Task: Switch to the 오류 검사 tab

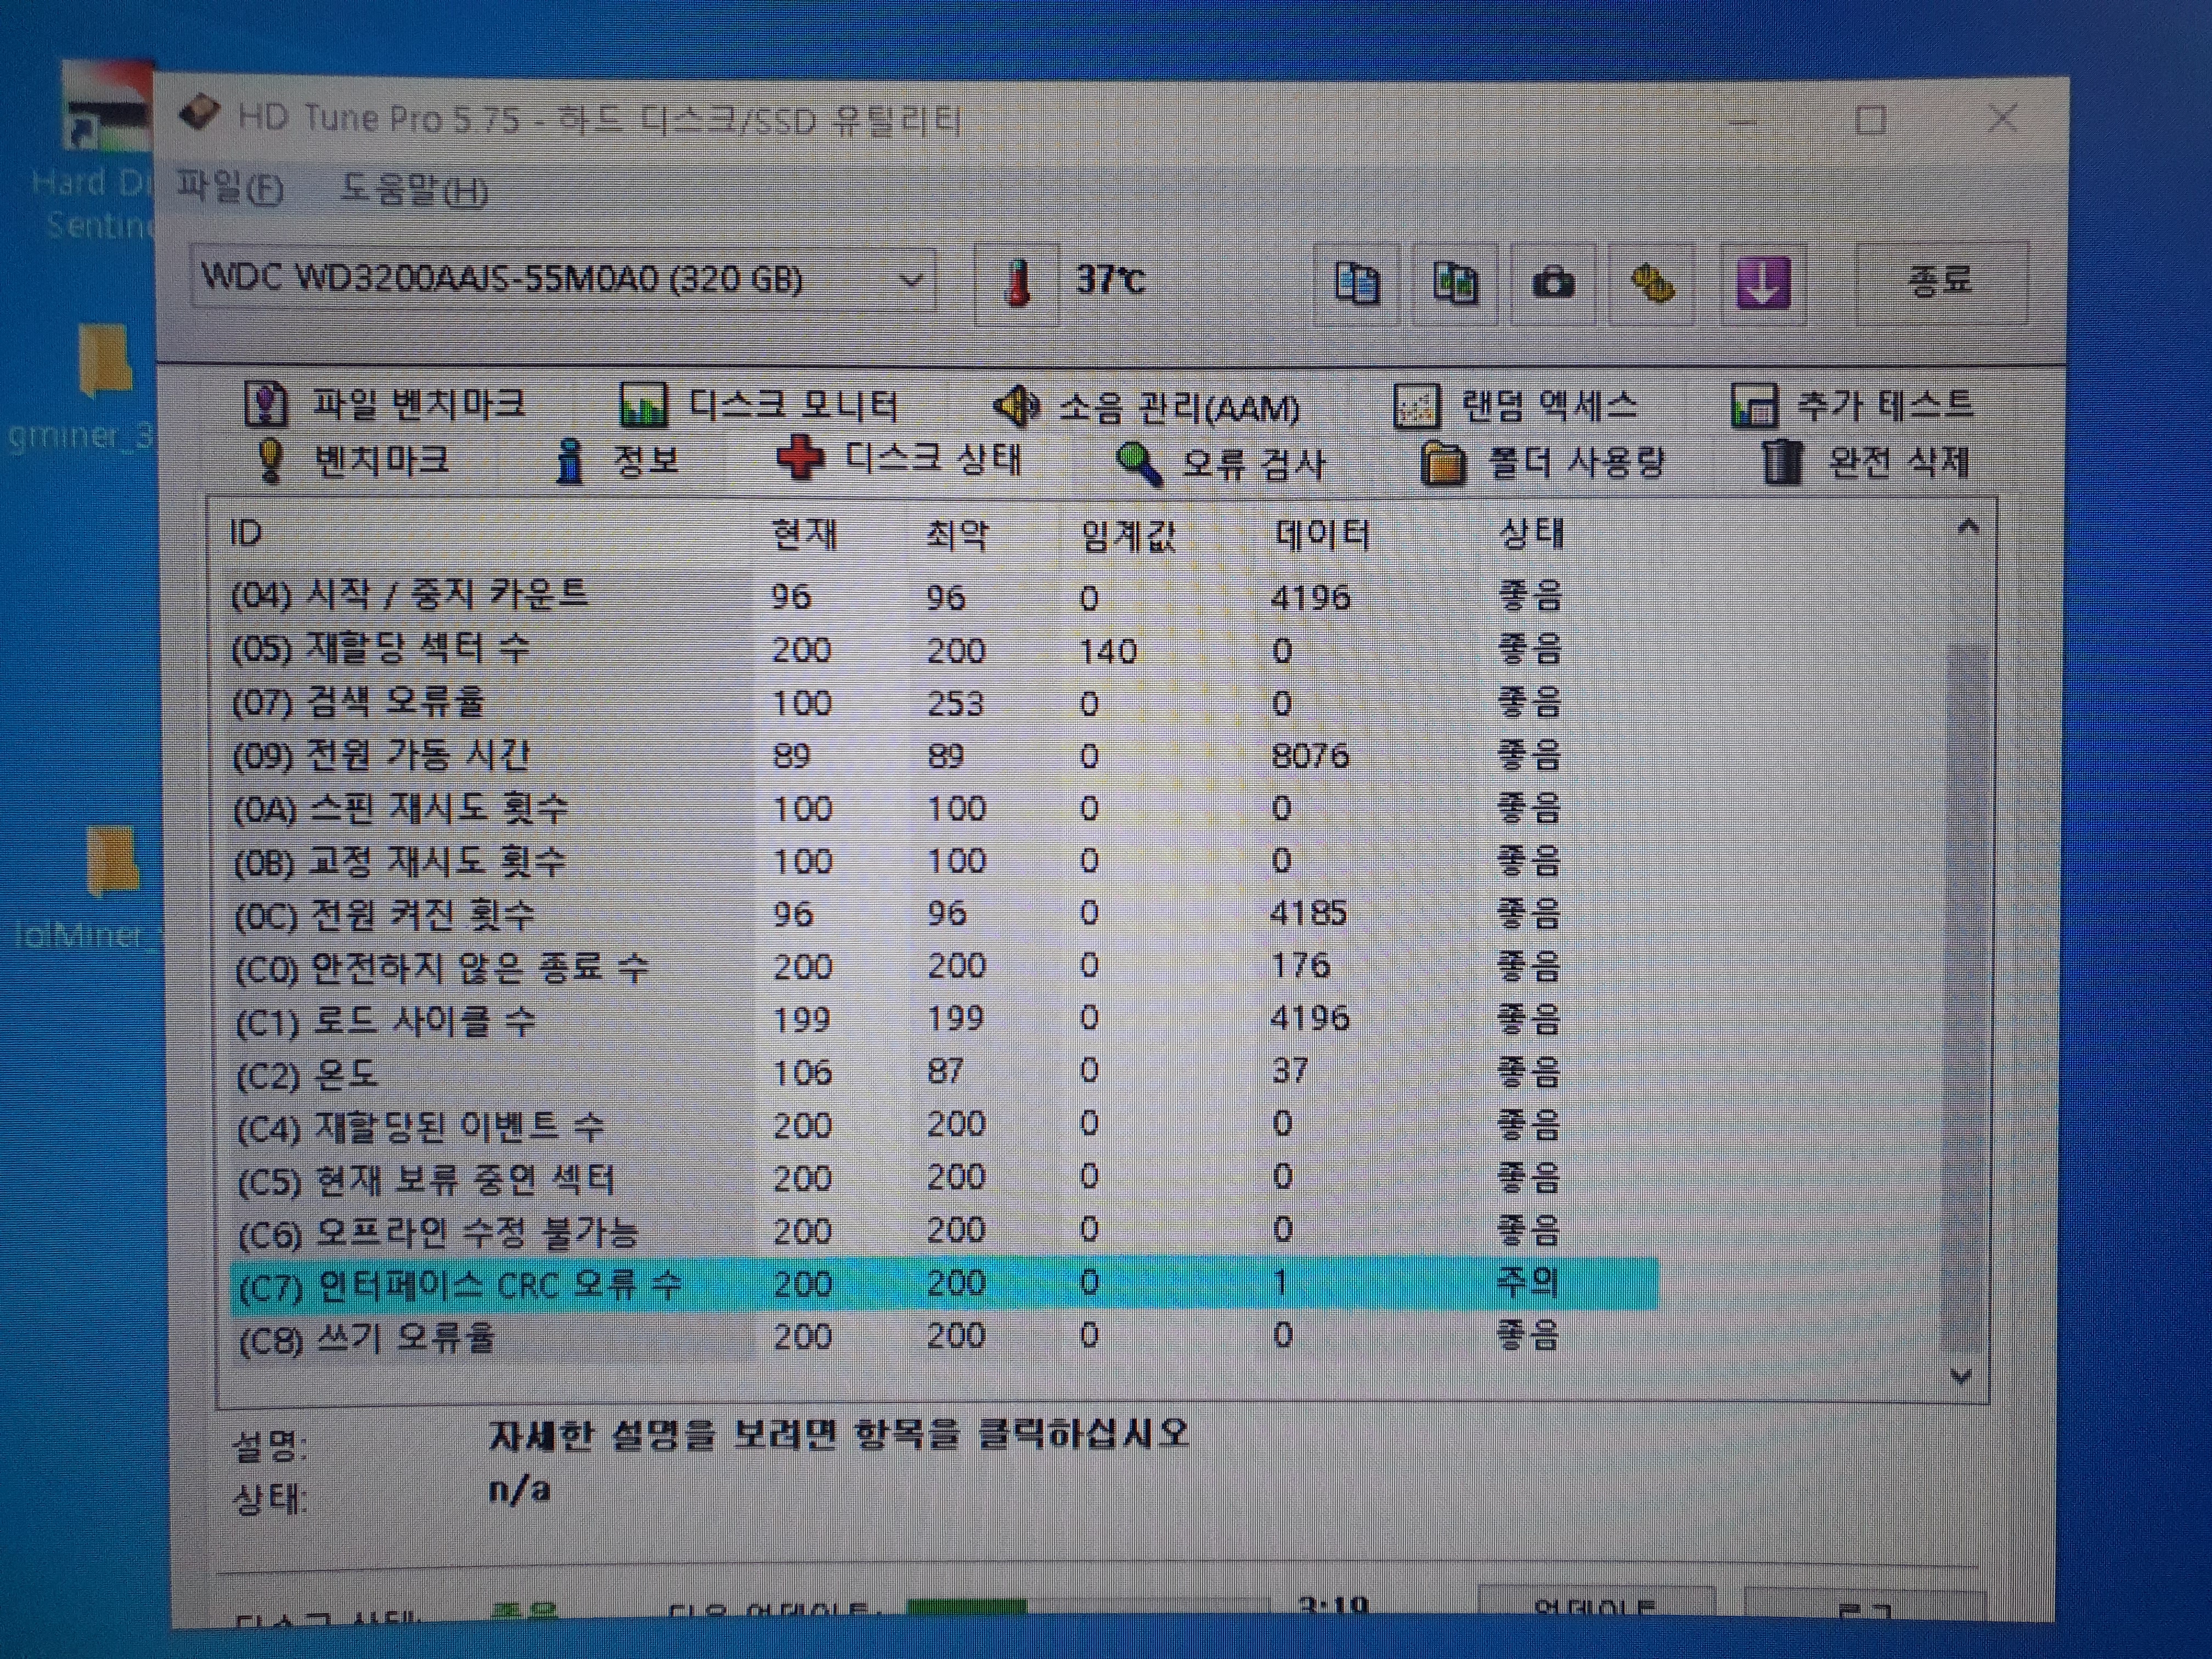Action: pos(1221,463)
